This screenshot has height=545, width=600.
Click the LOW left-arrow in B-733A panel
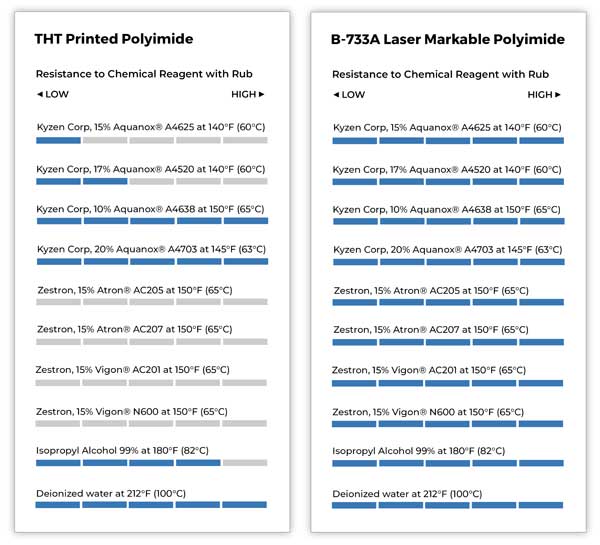tap(336, 95)
